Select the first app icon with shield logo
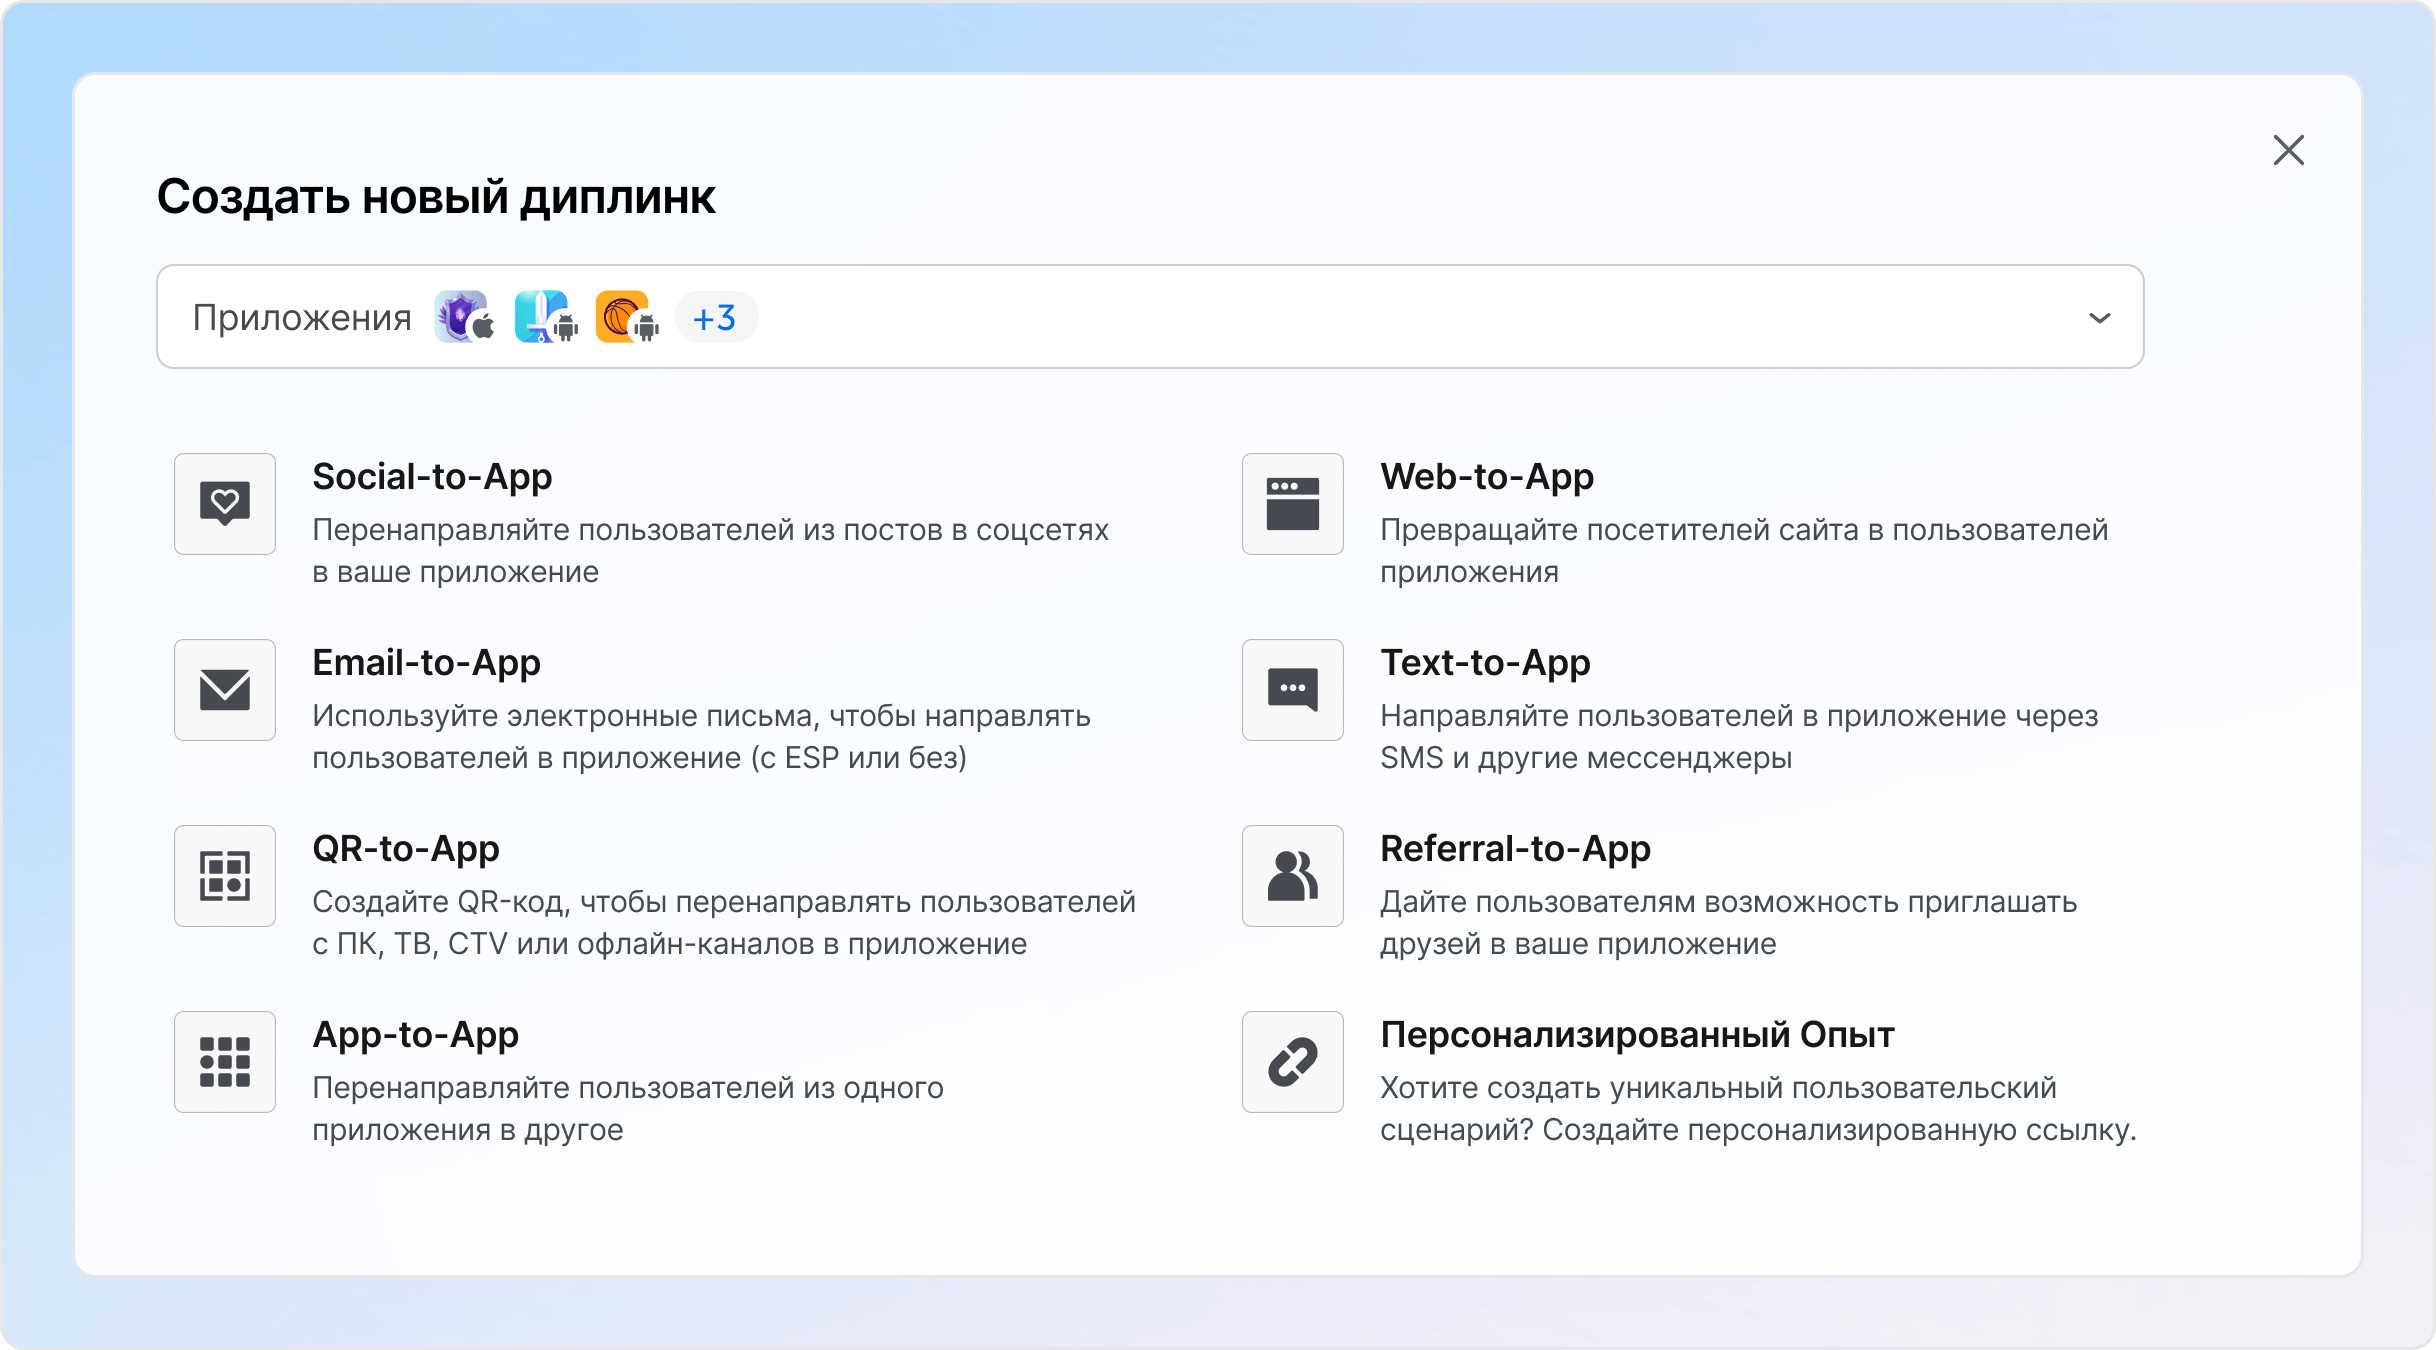This screenshot has width=2436, height=1350. [x=462, y=317]
